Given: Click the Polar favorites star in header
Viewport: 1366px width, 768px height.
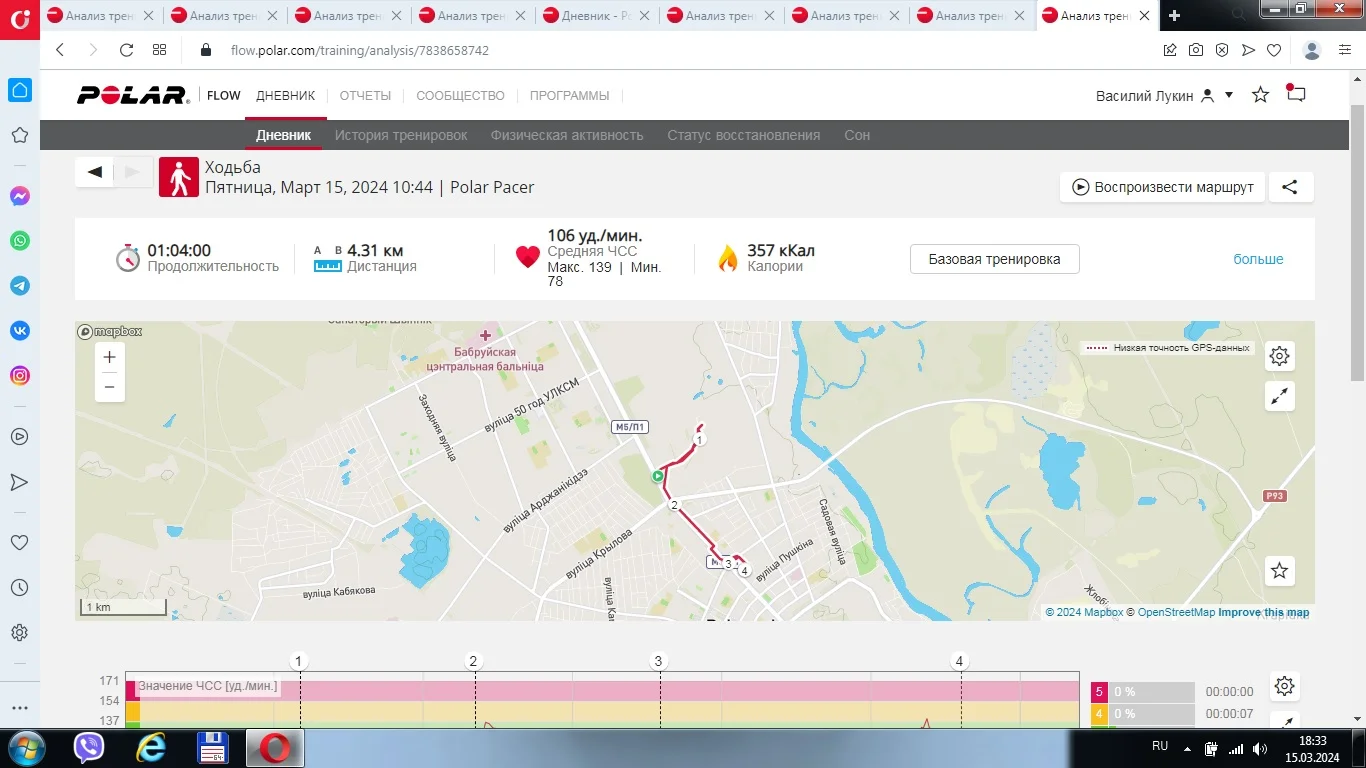Looking at the screenshot, I should tap(1261, 95).
